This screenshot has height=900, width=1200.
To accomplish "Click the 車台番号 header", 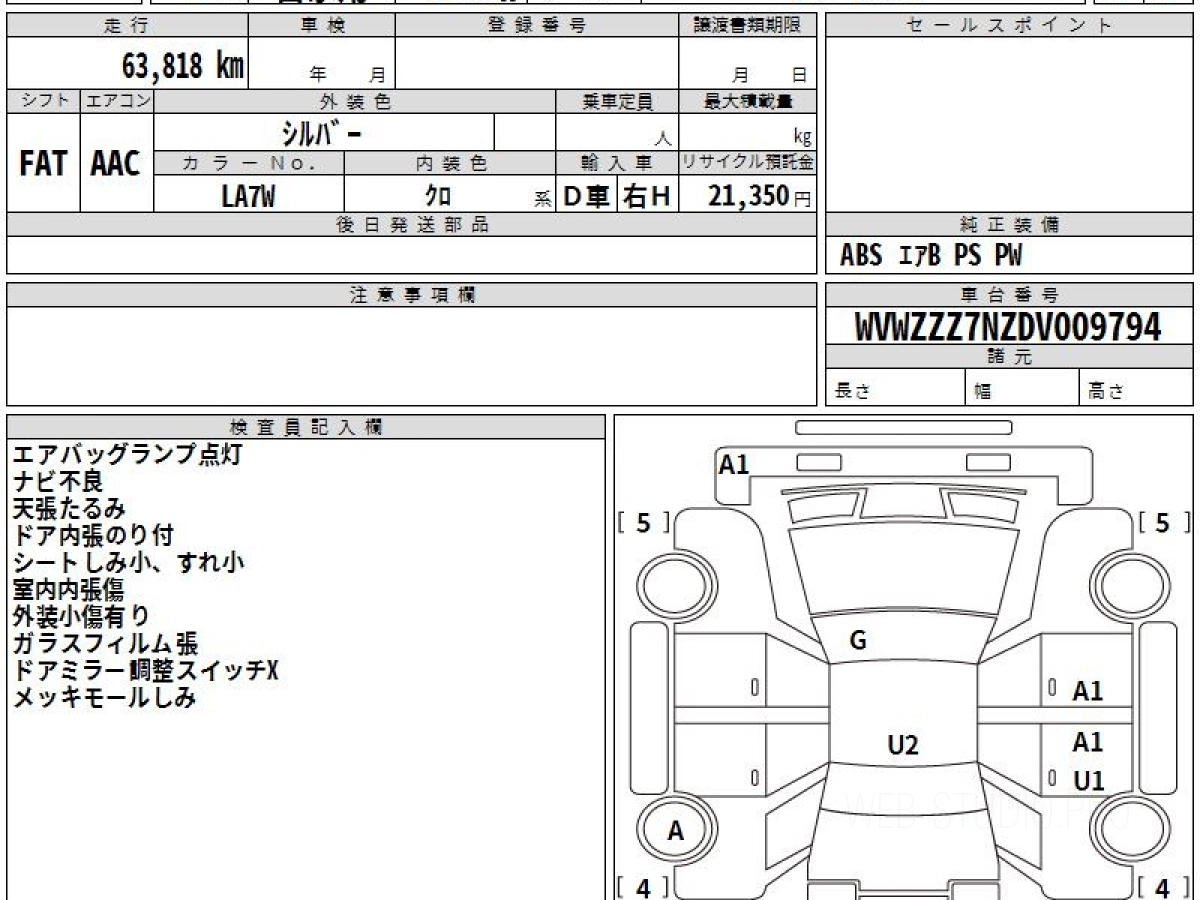I will click(1009, 295).
